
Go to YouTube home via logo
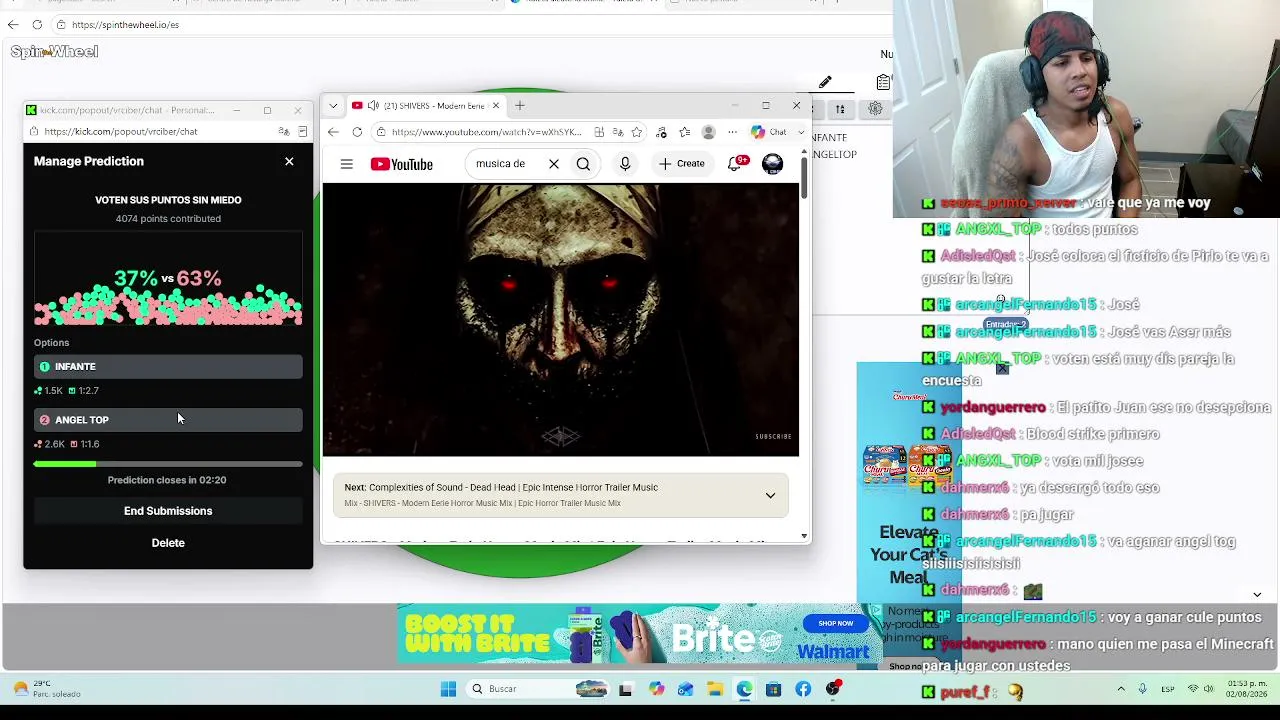click(x=402, y=164)
